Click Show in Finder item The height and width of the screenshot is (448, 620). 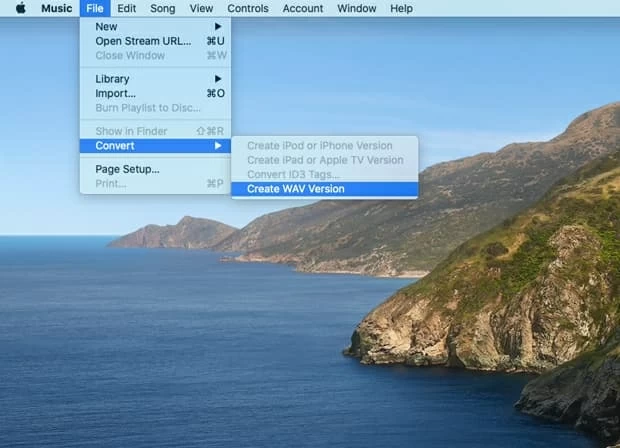coord(155,131)
